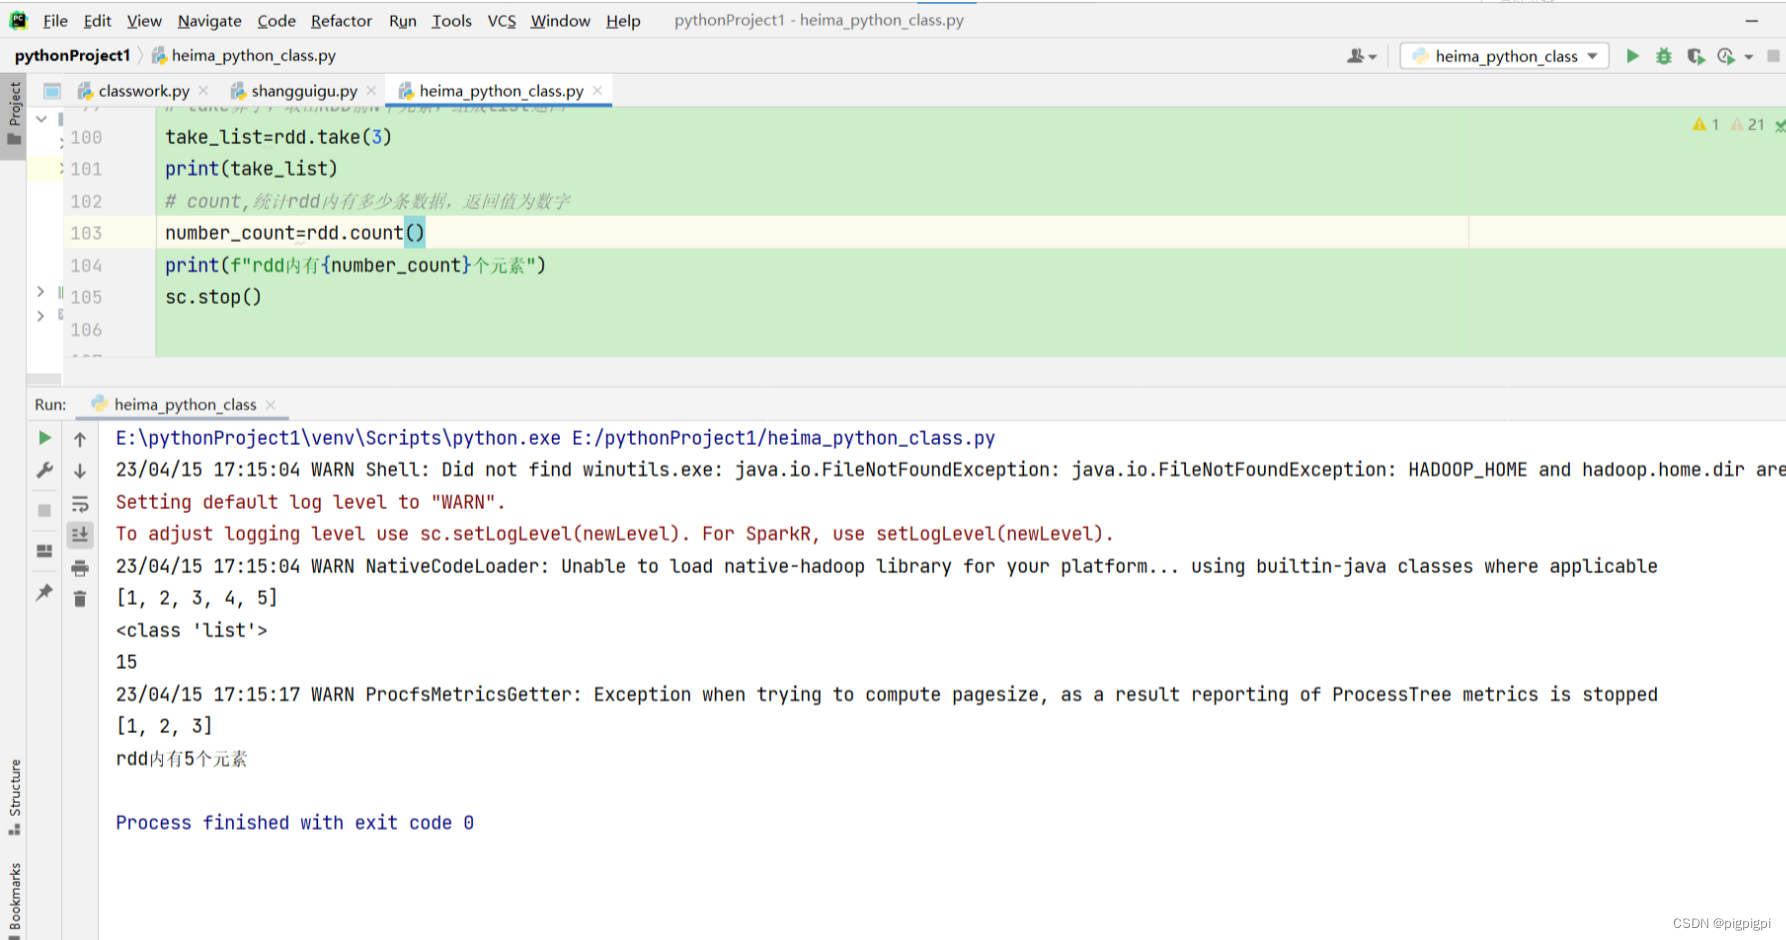Open the run configuration dropdown heima_python_class

click(x=1504, y=56)
